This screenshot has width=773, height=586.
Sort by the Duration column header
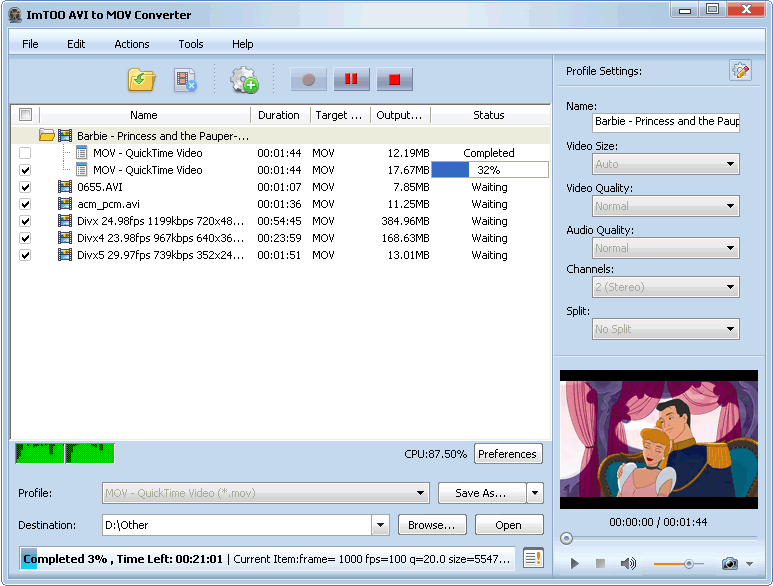click(x=280, y=115)
